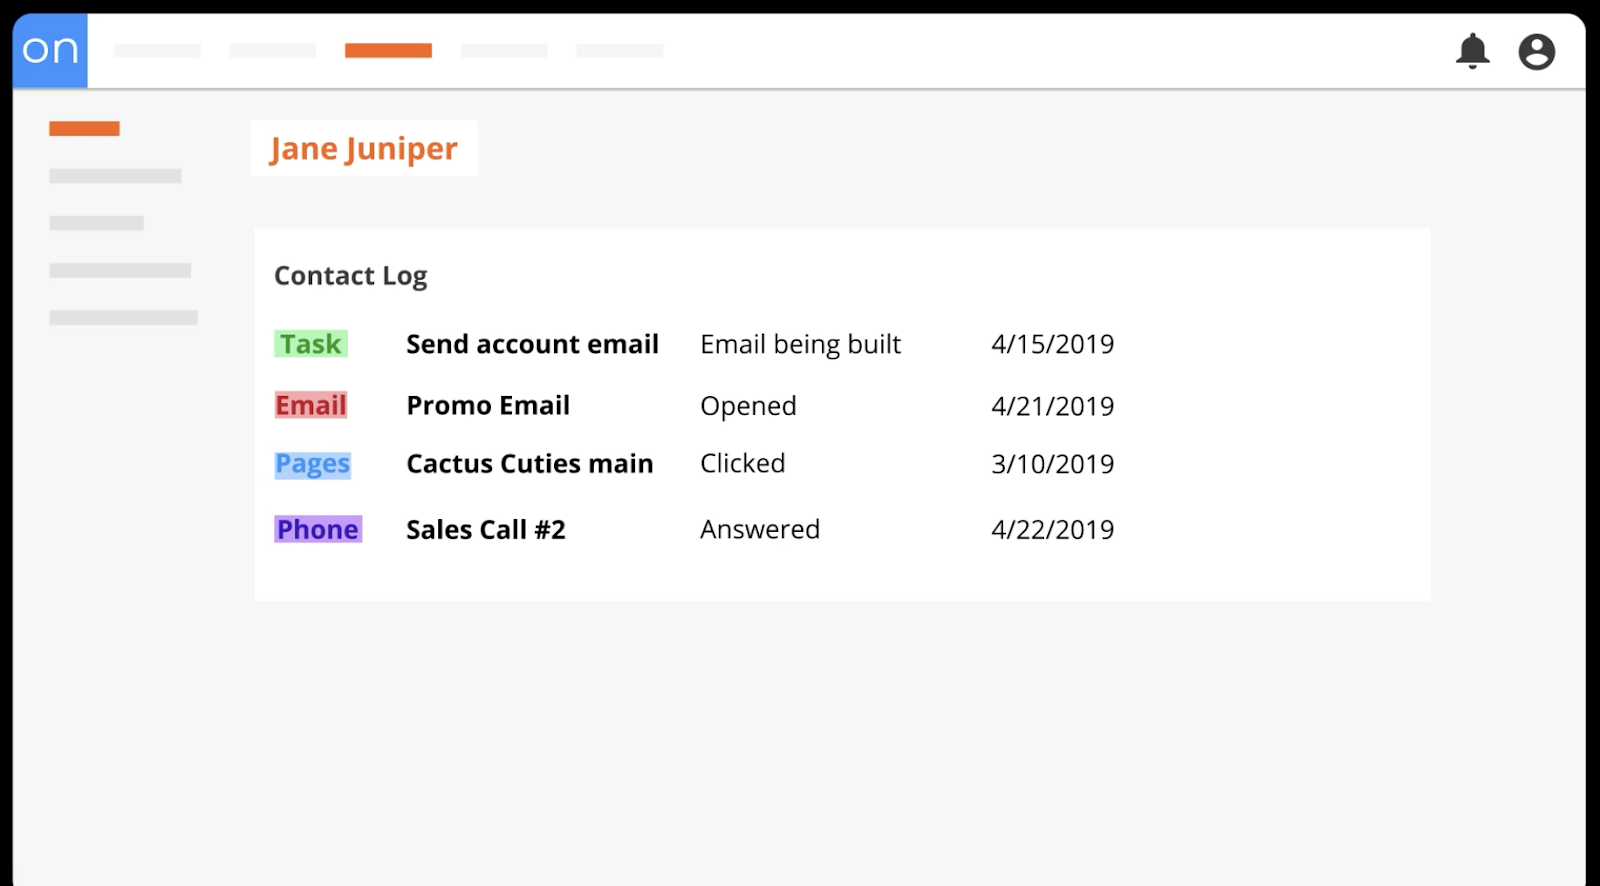Click the Jane Juniper contact name
The image size is (1600, 886).
point(364,148)
